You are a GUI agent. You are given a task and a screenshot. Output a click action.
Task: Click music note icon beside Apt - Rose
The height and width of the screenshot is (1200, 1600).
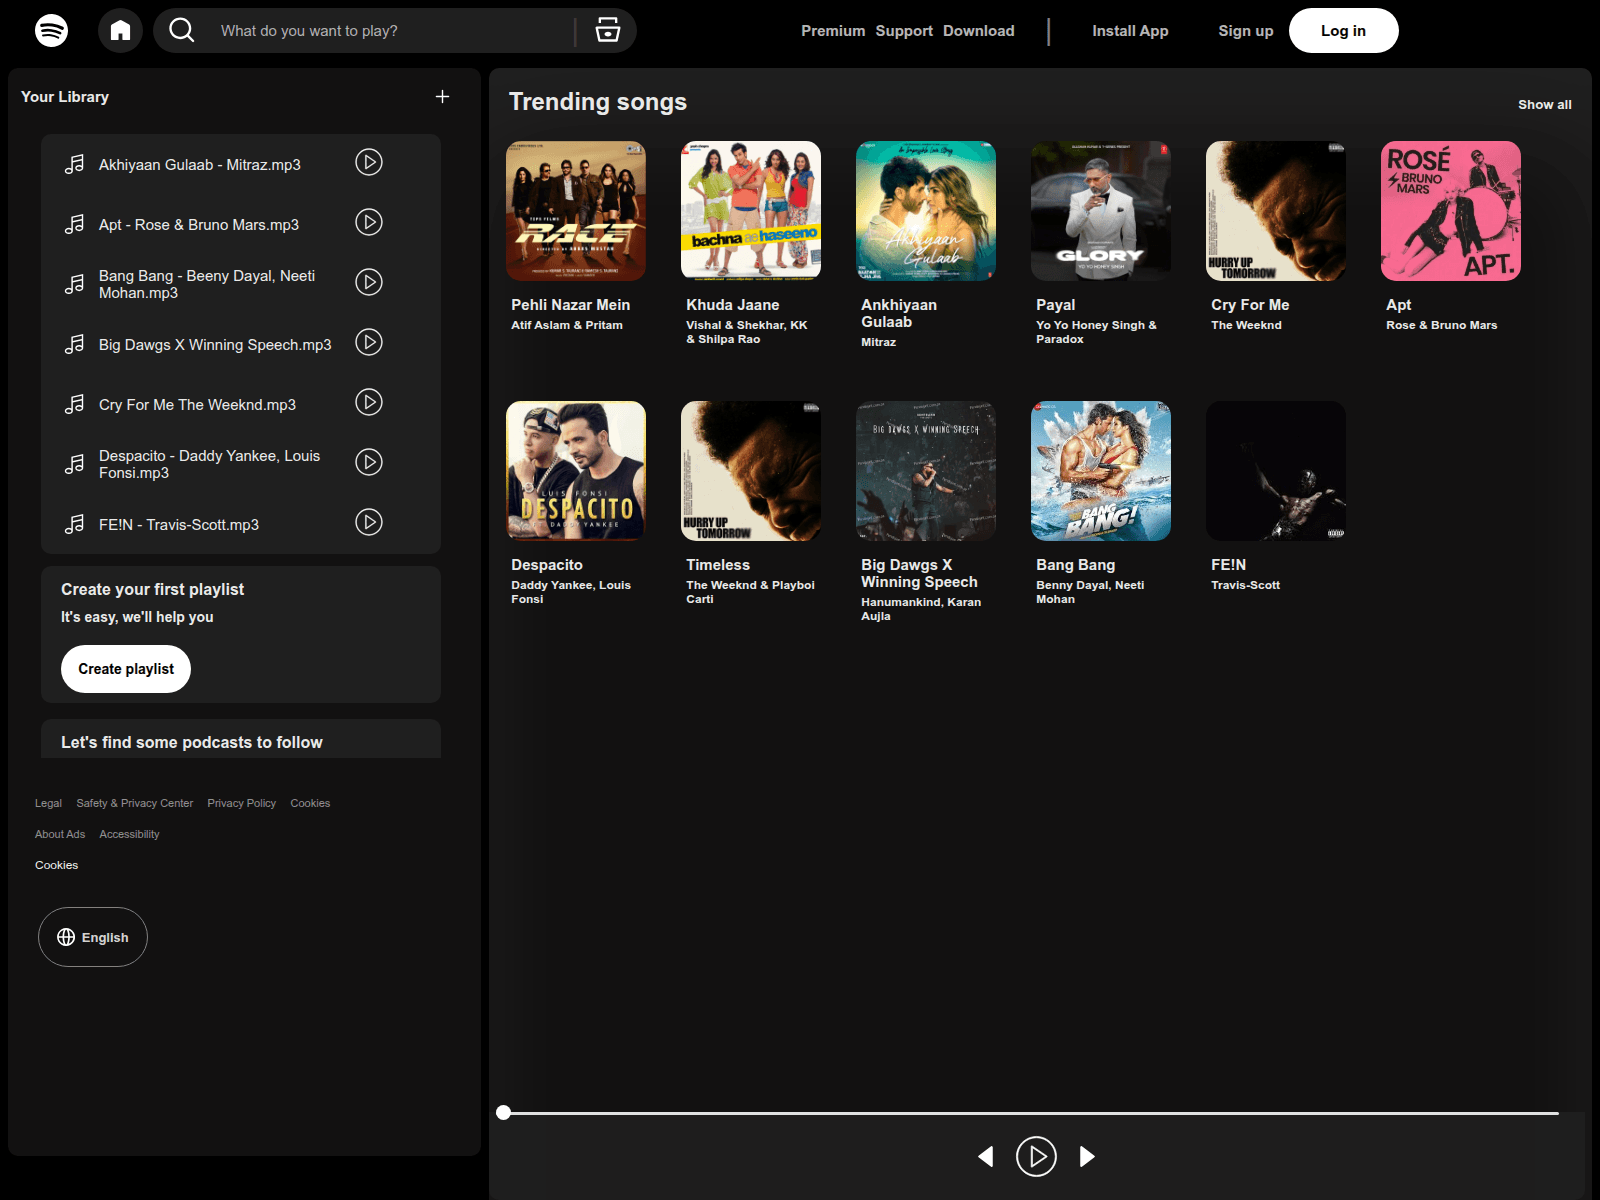coord(74,224)
